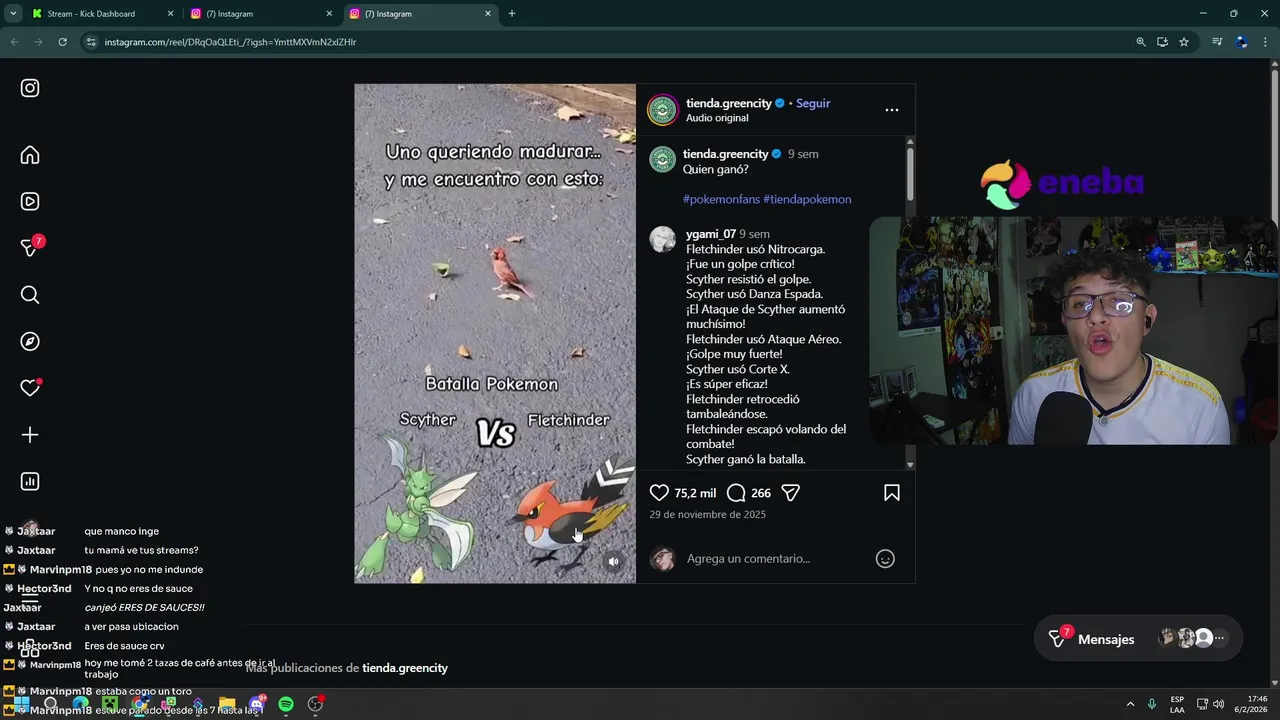1280x720 pixels.
Task: Click the comments scrollbar thumb
Action: (x=910, y=175)
